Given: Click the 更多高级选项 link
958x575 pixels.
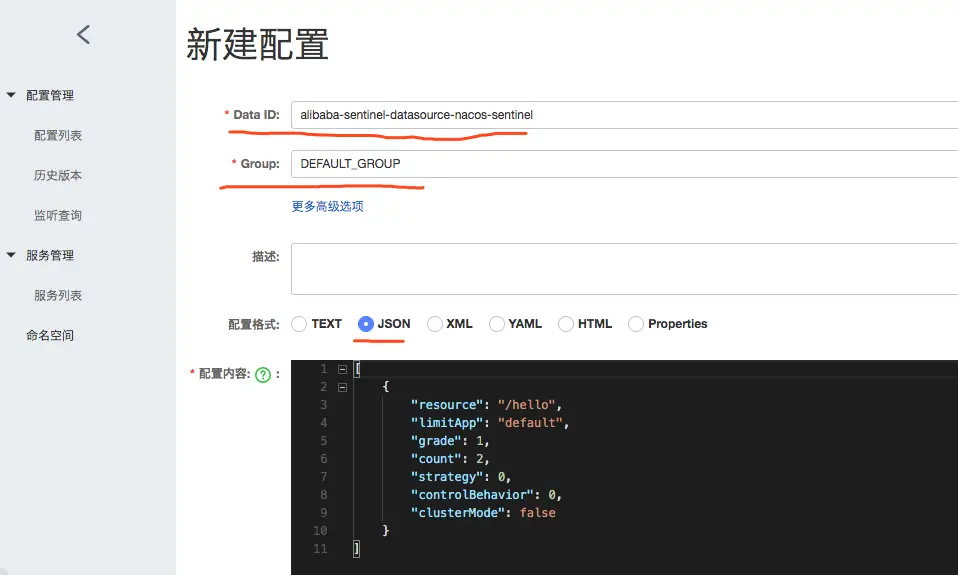Looking at the screenshot, I should [327, 207].
